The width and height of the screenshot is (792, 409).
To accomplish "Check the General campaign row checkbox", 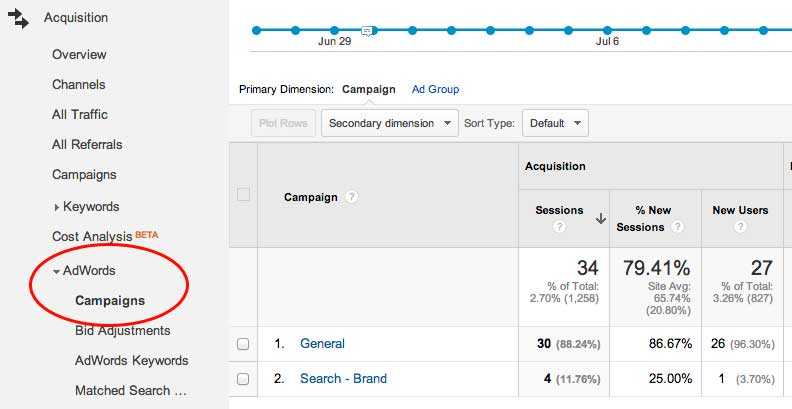I will pos(243,344).
